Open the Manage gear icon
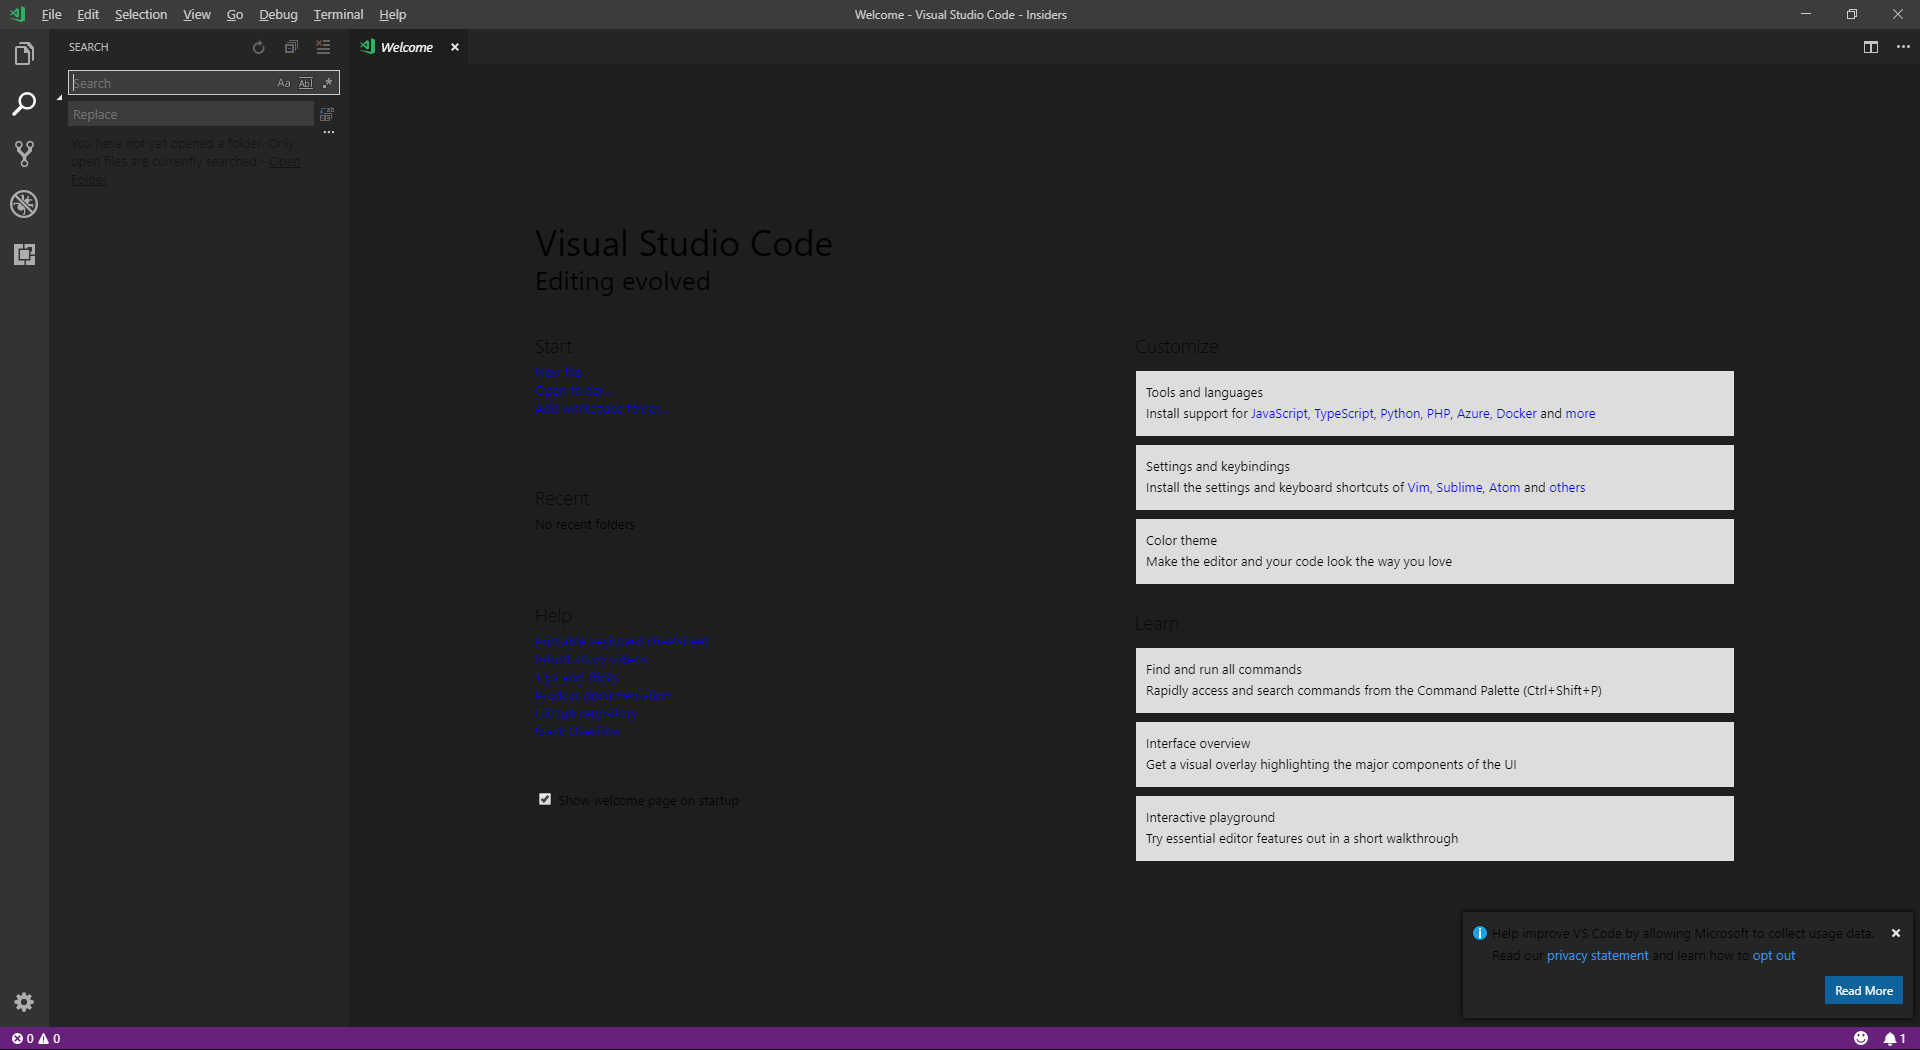The width and height of the screenshot is (1920, 1050). (24, 1002)
